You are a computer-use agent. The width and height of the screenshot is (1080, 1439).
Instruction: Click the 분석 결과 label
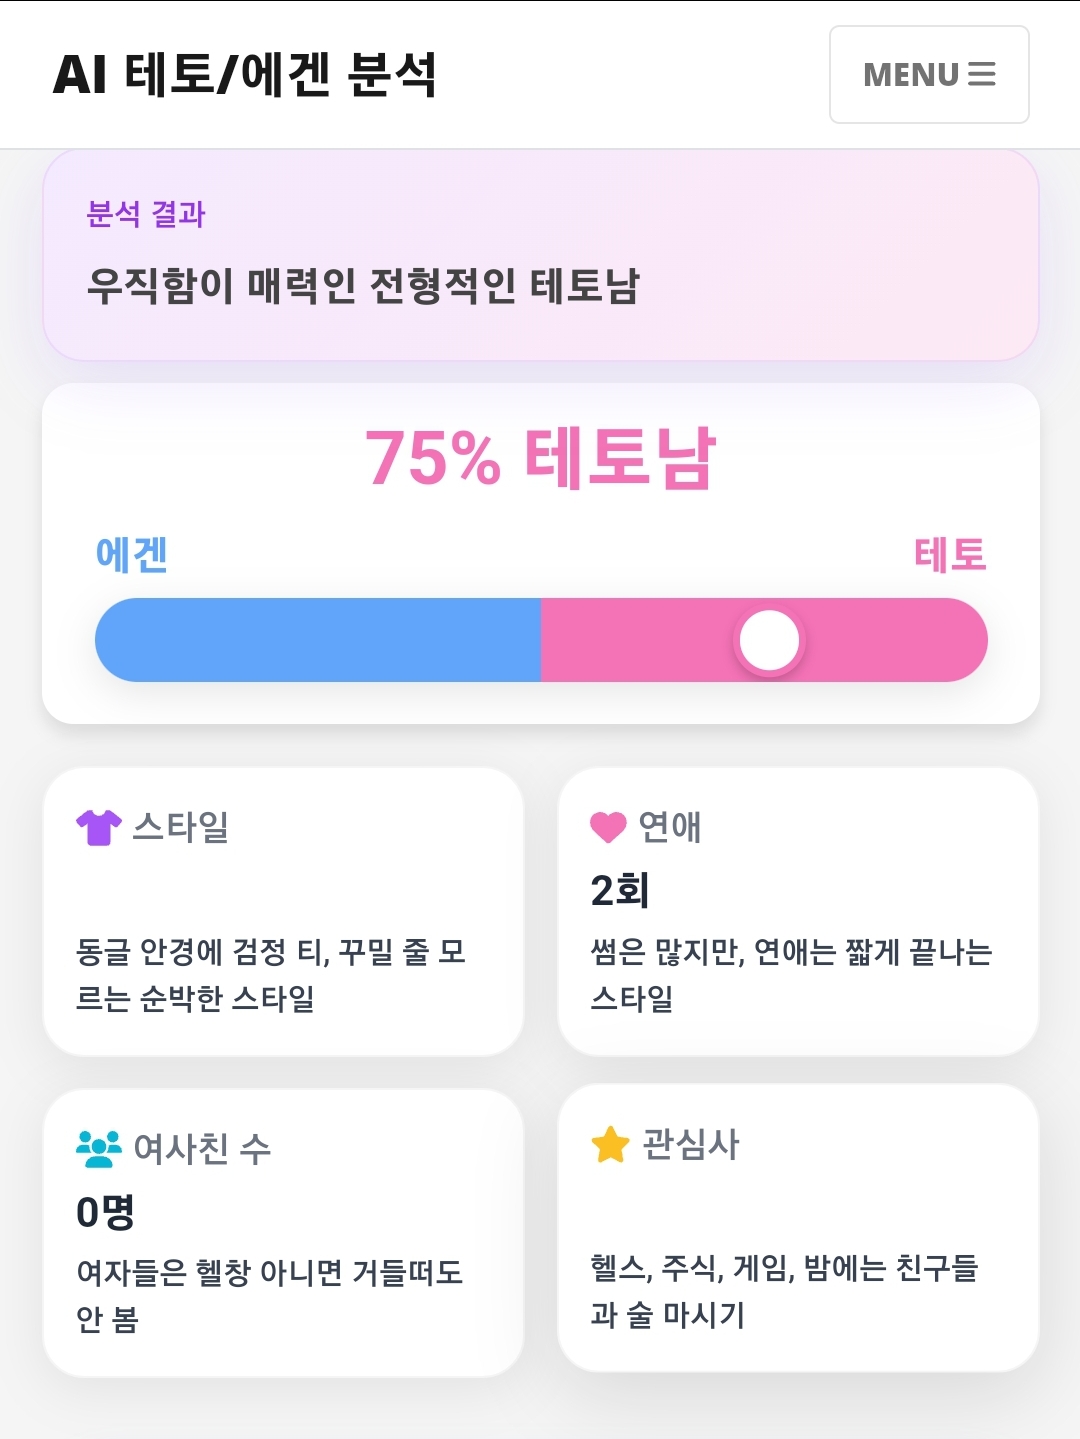[146, 214]
